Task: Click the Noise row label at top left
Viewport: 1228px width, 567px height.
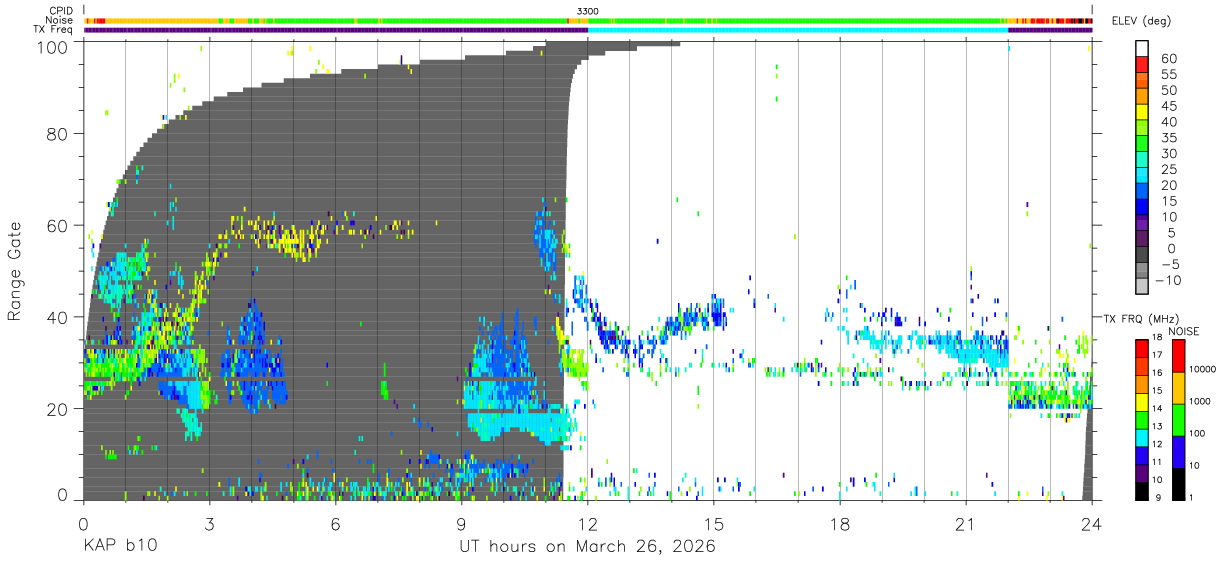Action: click(x=57, y=20)
